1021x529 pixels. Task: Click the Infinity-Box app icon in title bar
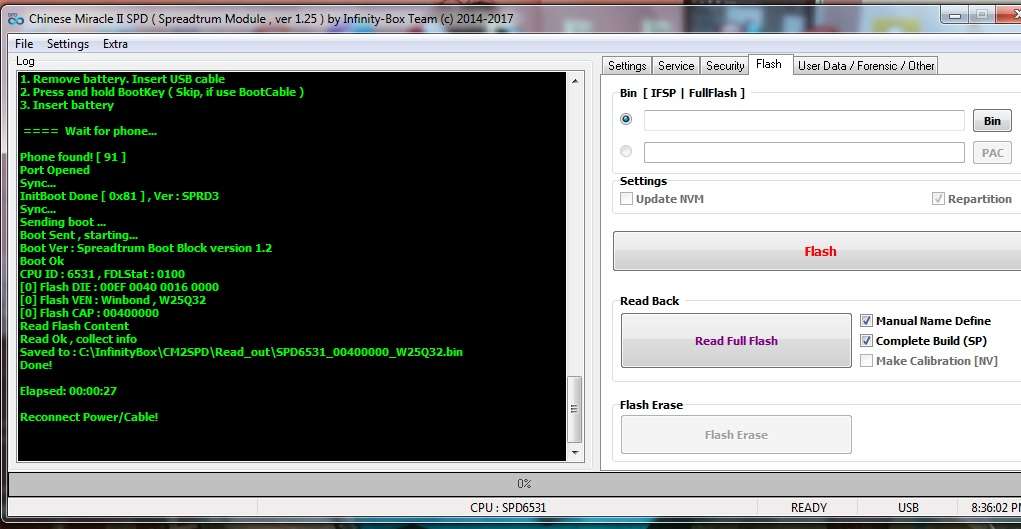click(x=15, y=19)
